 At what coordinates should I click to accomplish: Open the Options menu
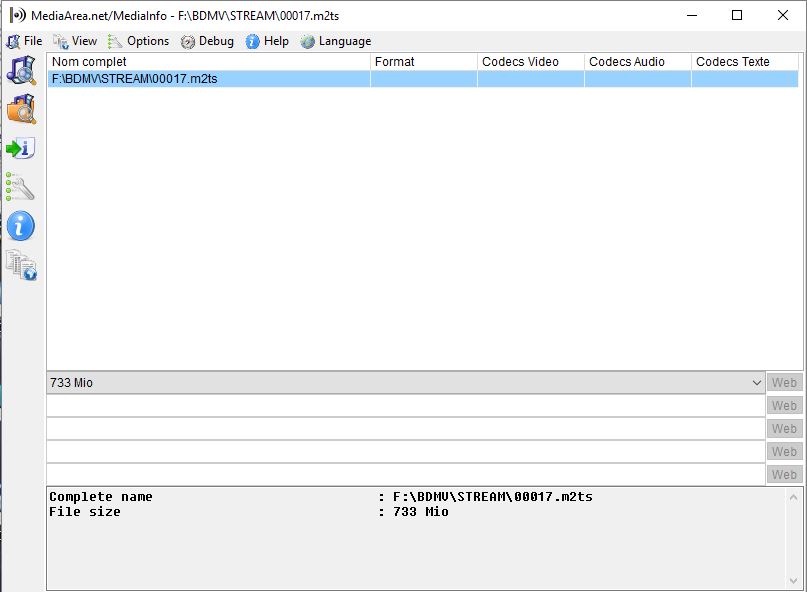(x=138, y=41)
